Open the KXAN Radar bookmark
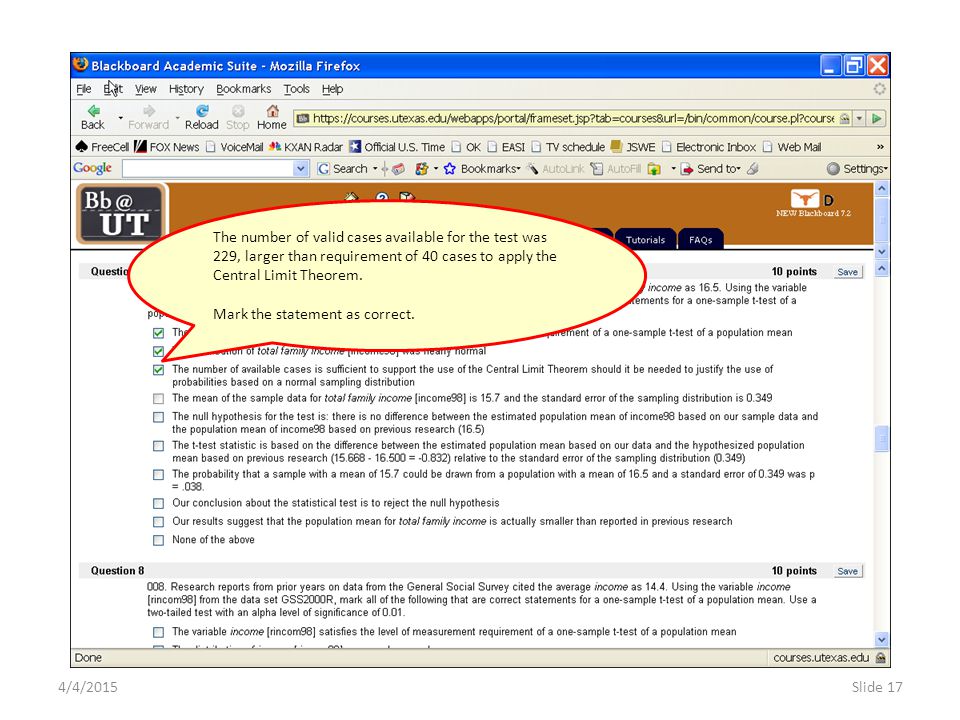960x720 pixels. pyautogui.click(x=306, y=147)
